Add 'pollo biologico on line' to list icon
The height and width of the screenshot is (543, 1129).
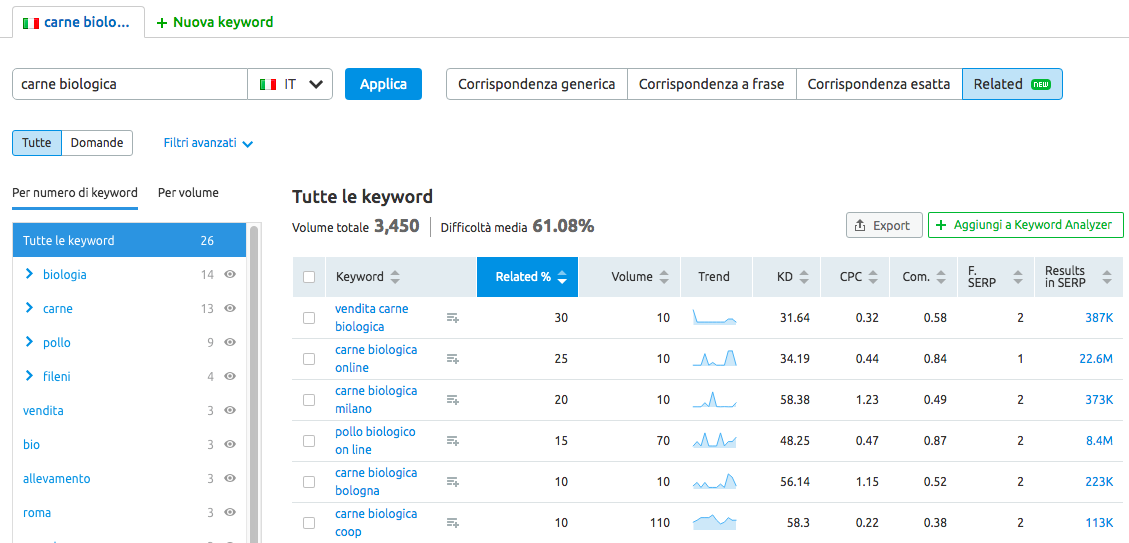point(452,441)
